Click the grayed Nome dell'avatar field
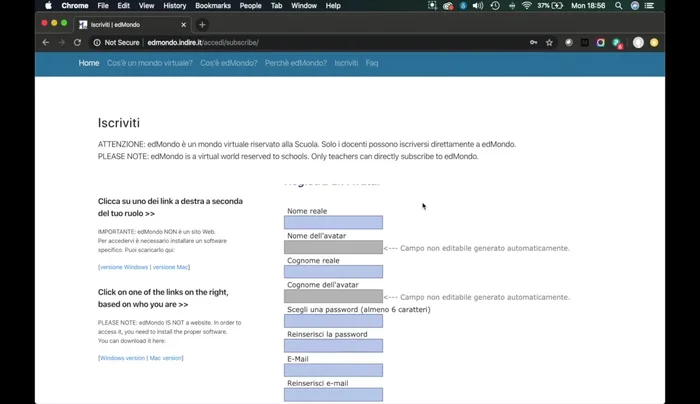The height and width of the screenshot is (404, 700). pos(333,247)
